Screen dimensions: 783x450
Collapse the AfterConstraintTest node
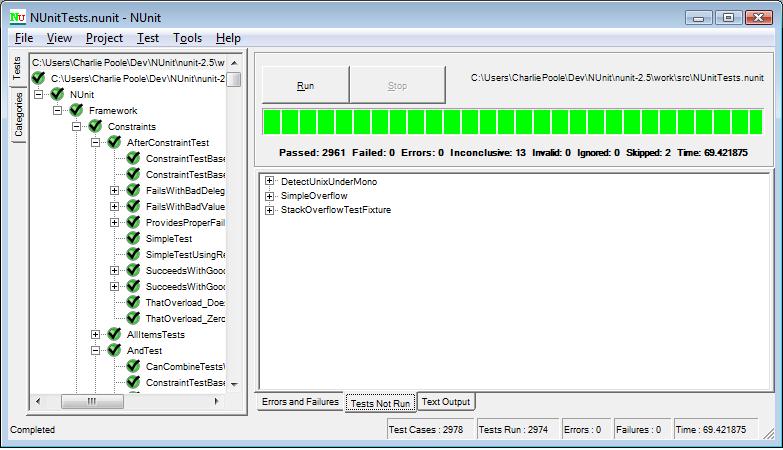point(95,142)
